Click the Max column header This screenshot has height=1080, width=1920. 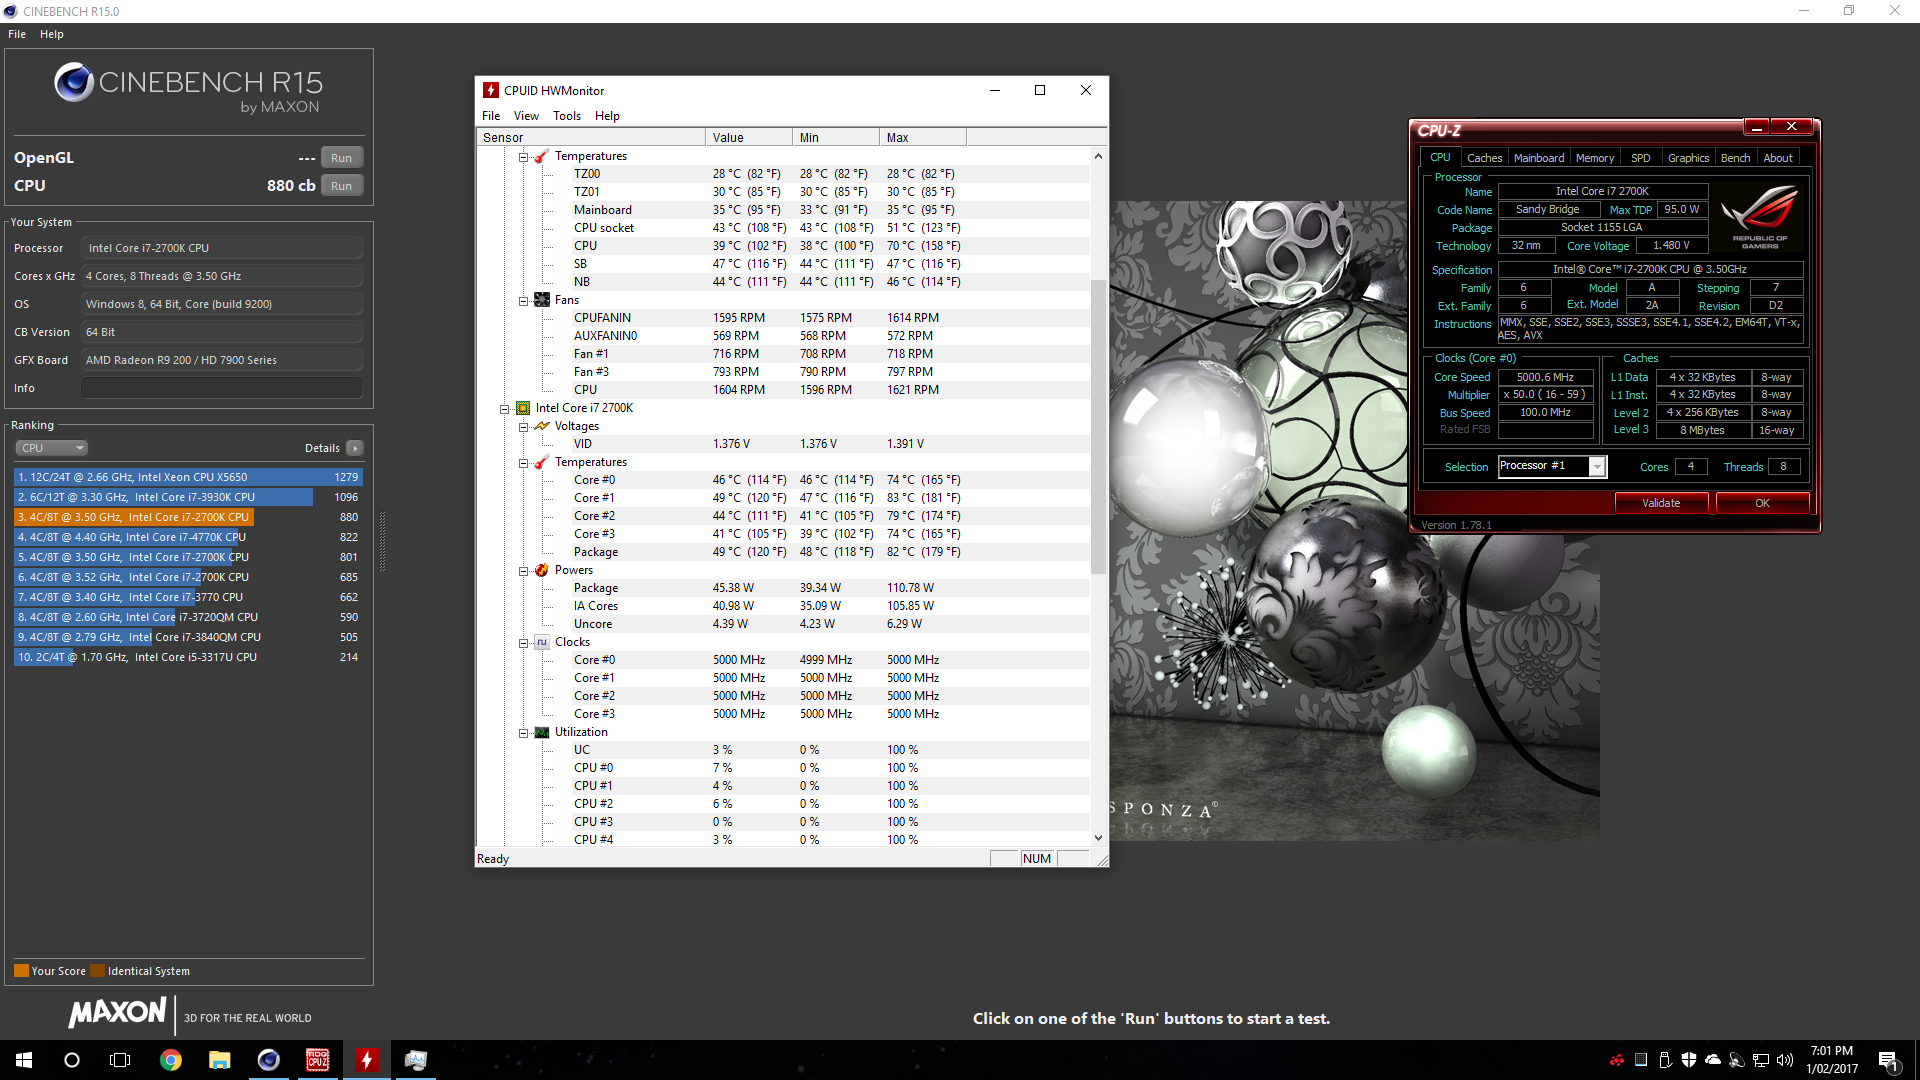923,138
